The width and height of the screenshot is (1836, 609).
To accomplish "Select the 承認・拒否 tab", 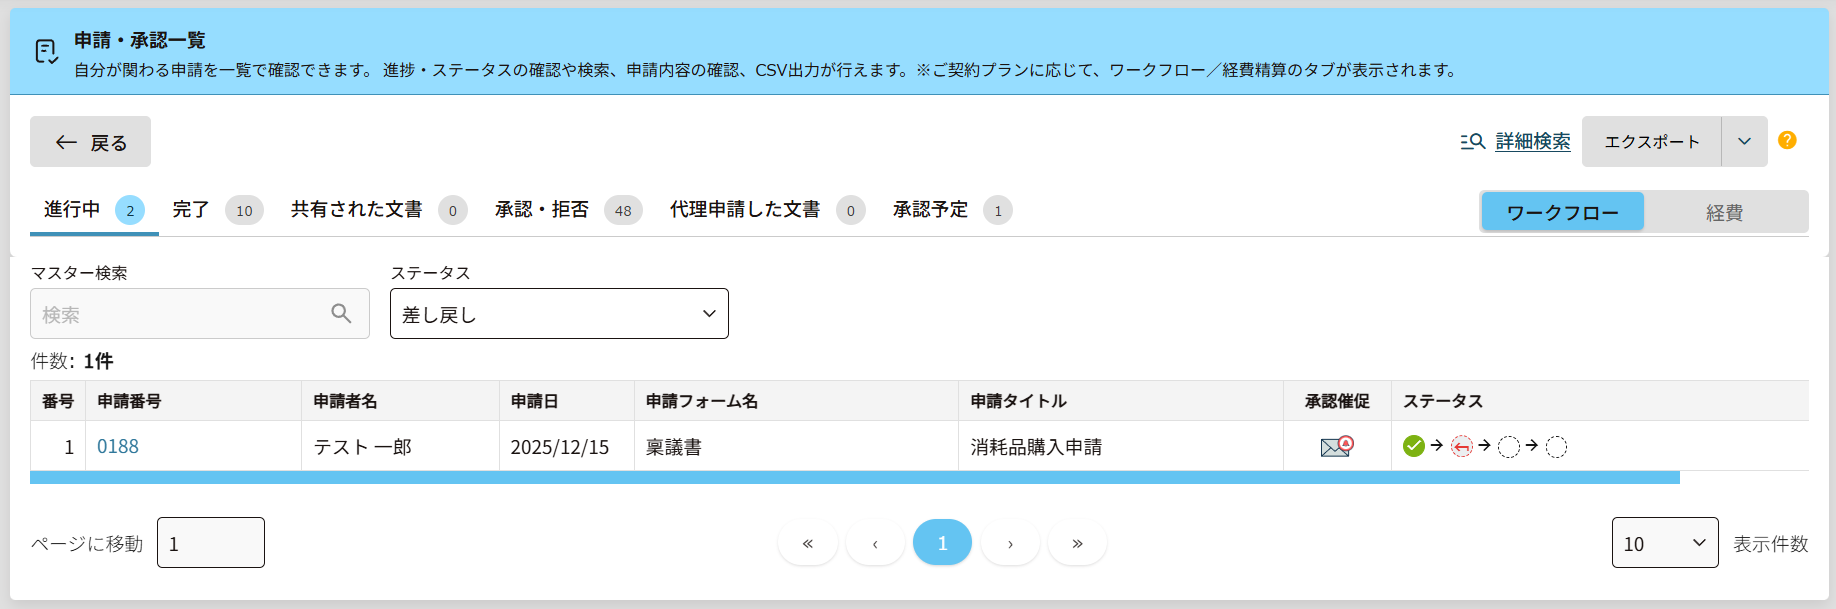I will (x=541, y=210).
